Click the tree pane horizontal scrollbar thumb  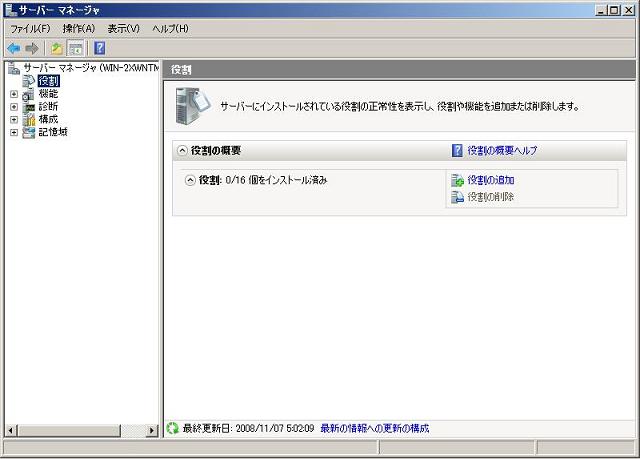pyautogui.click(x=69, y=430)
